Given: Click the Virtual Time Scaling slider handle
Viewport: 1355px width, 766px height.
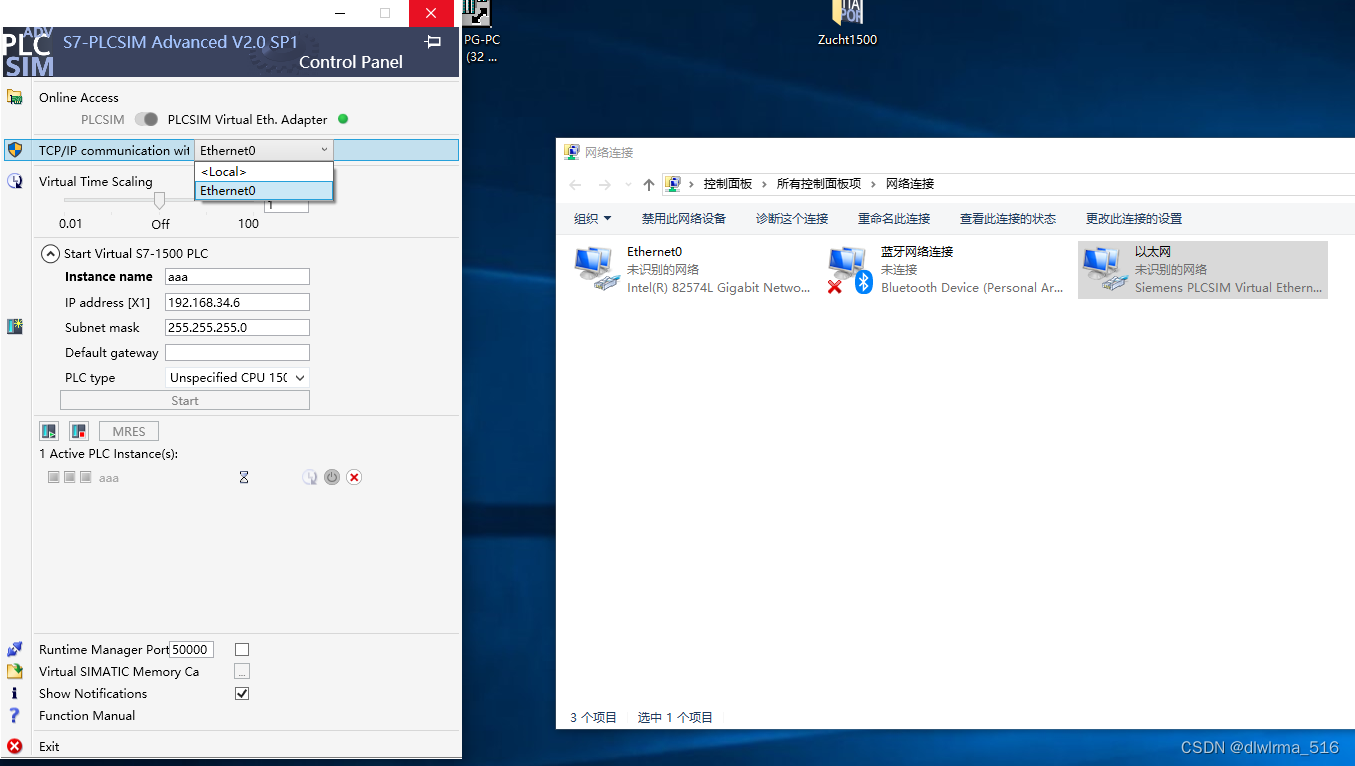Looking at the screenshot, I should 159,201.
